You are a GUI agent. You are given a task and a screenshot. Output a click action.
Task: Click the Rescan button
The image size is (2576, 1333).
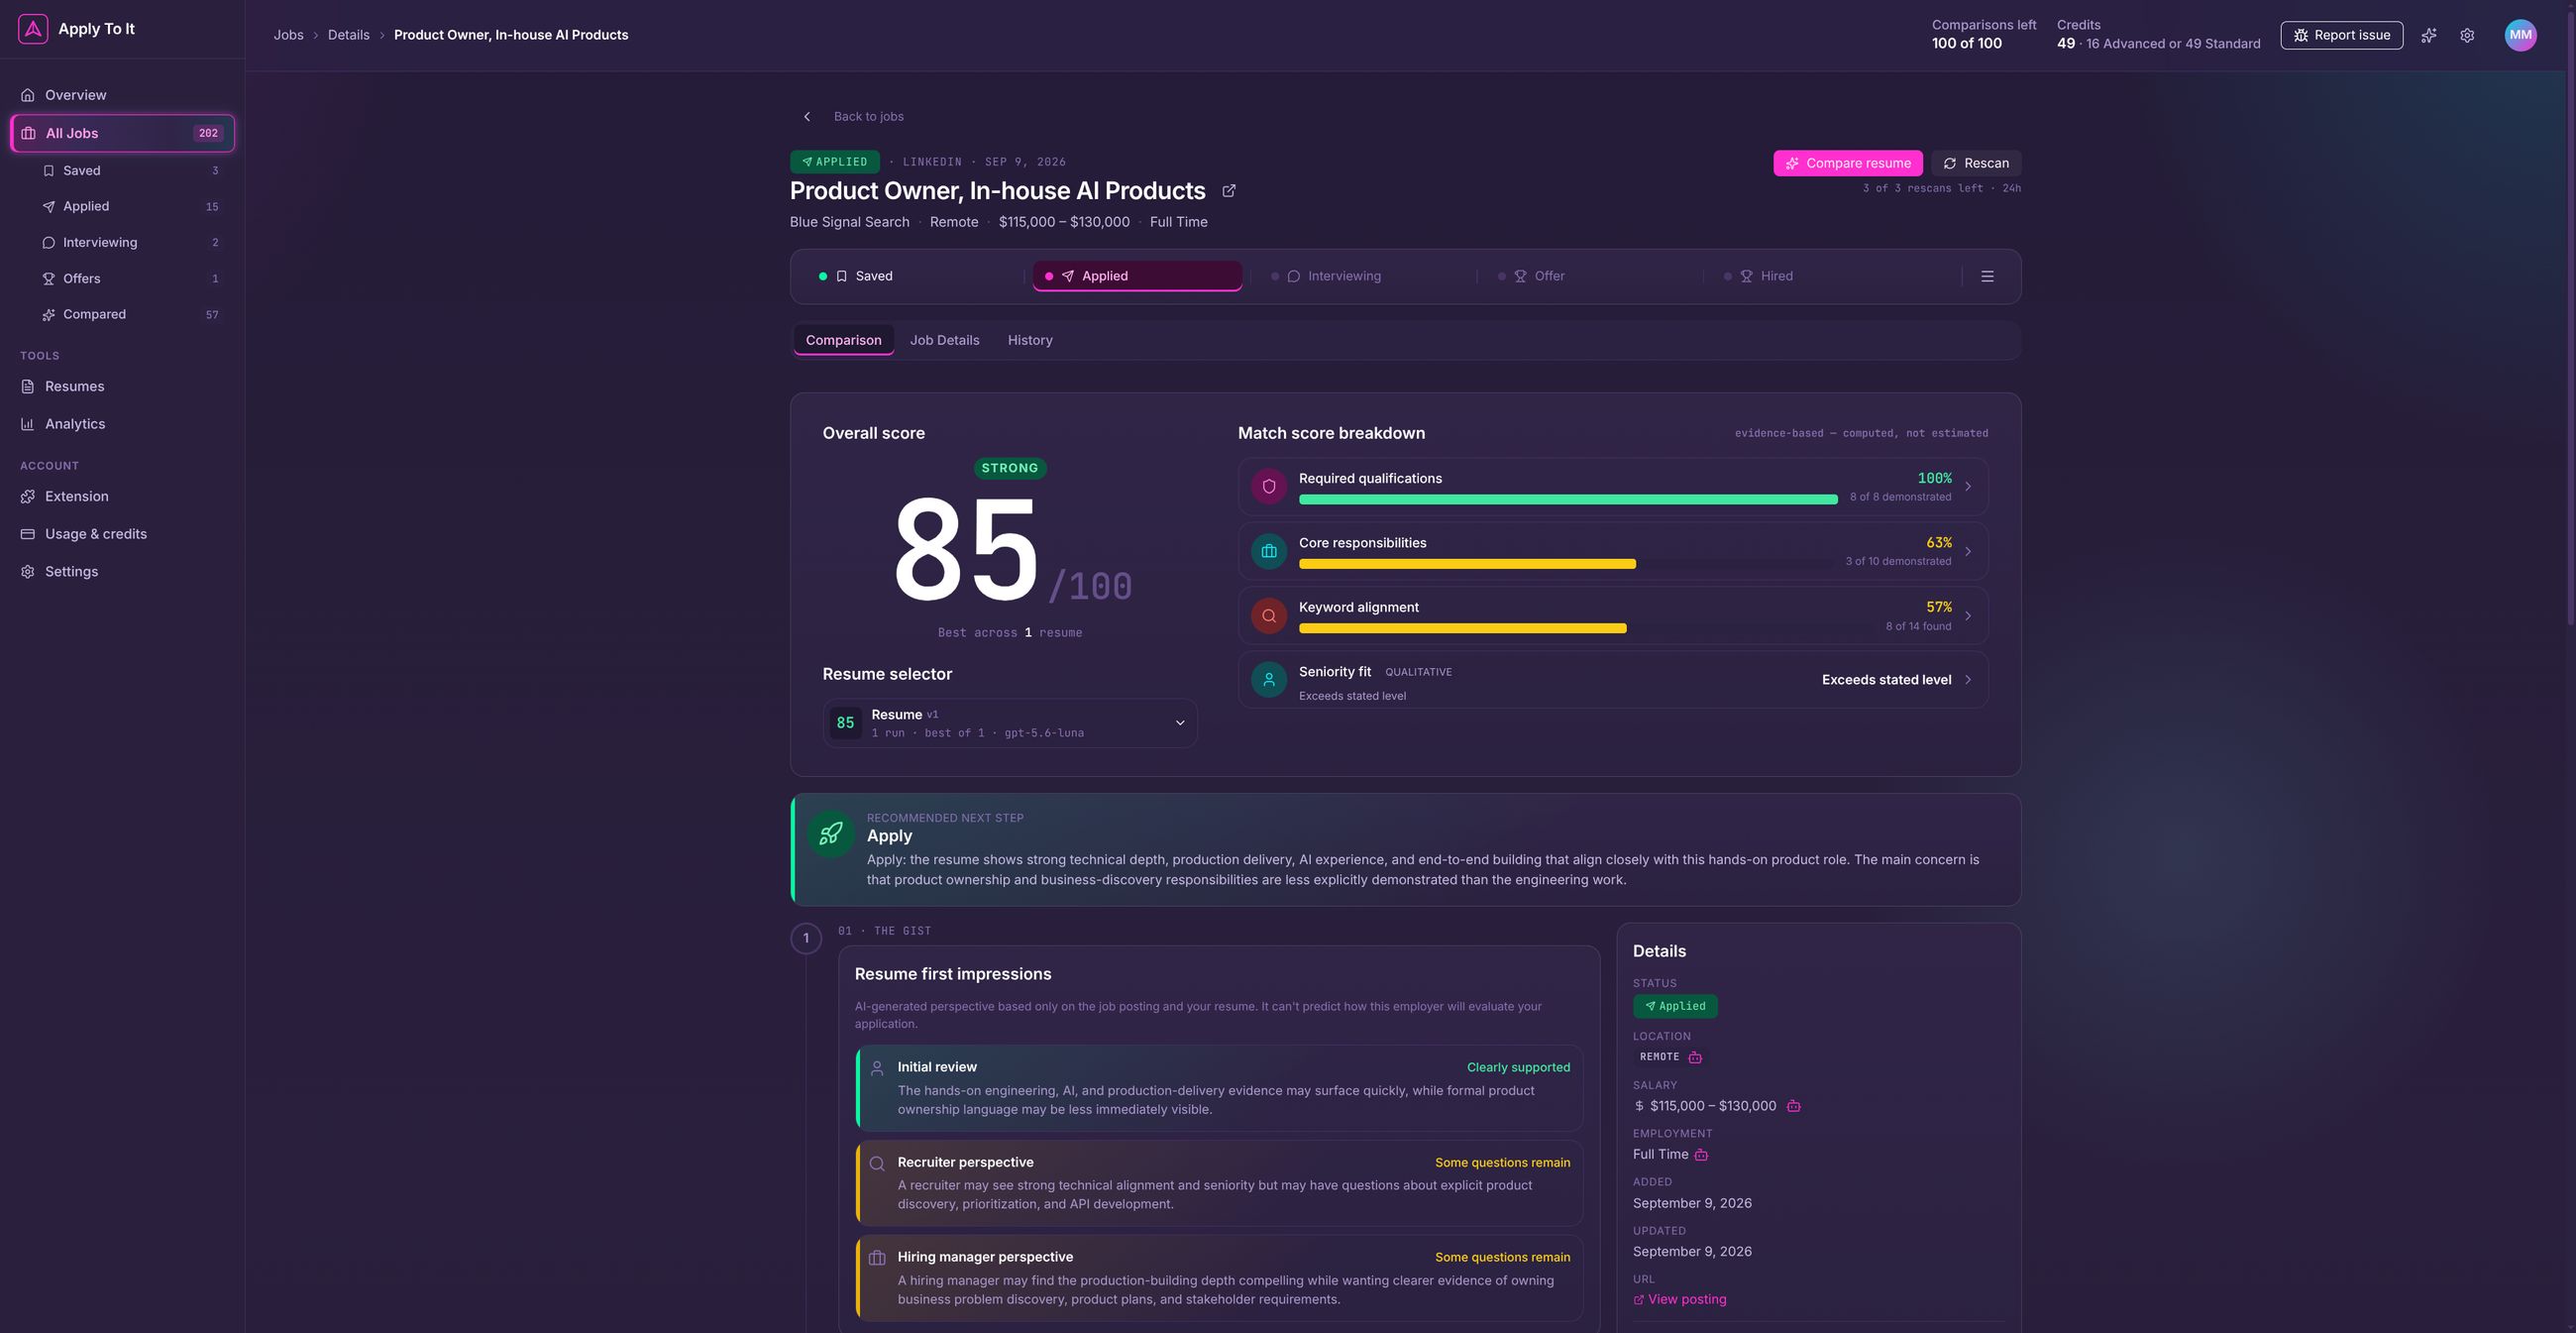click(1976, 163)
